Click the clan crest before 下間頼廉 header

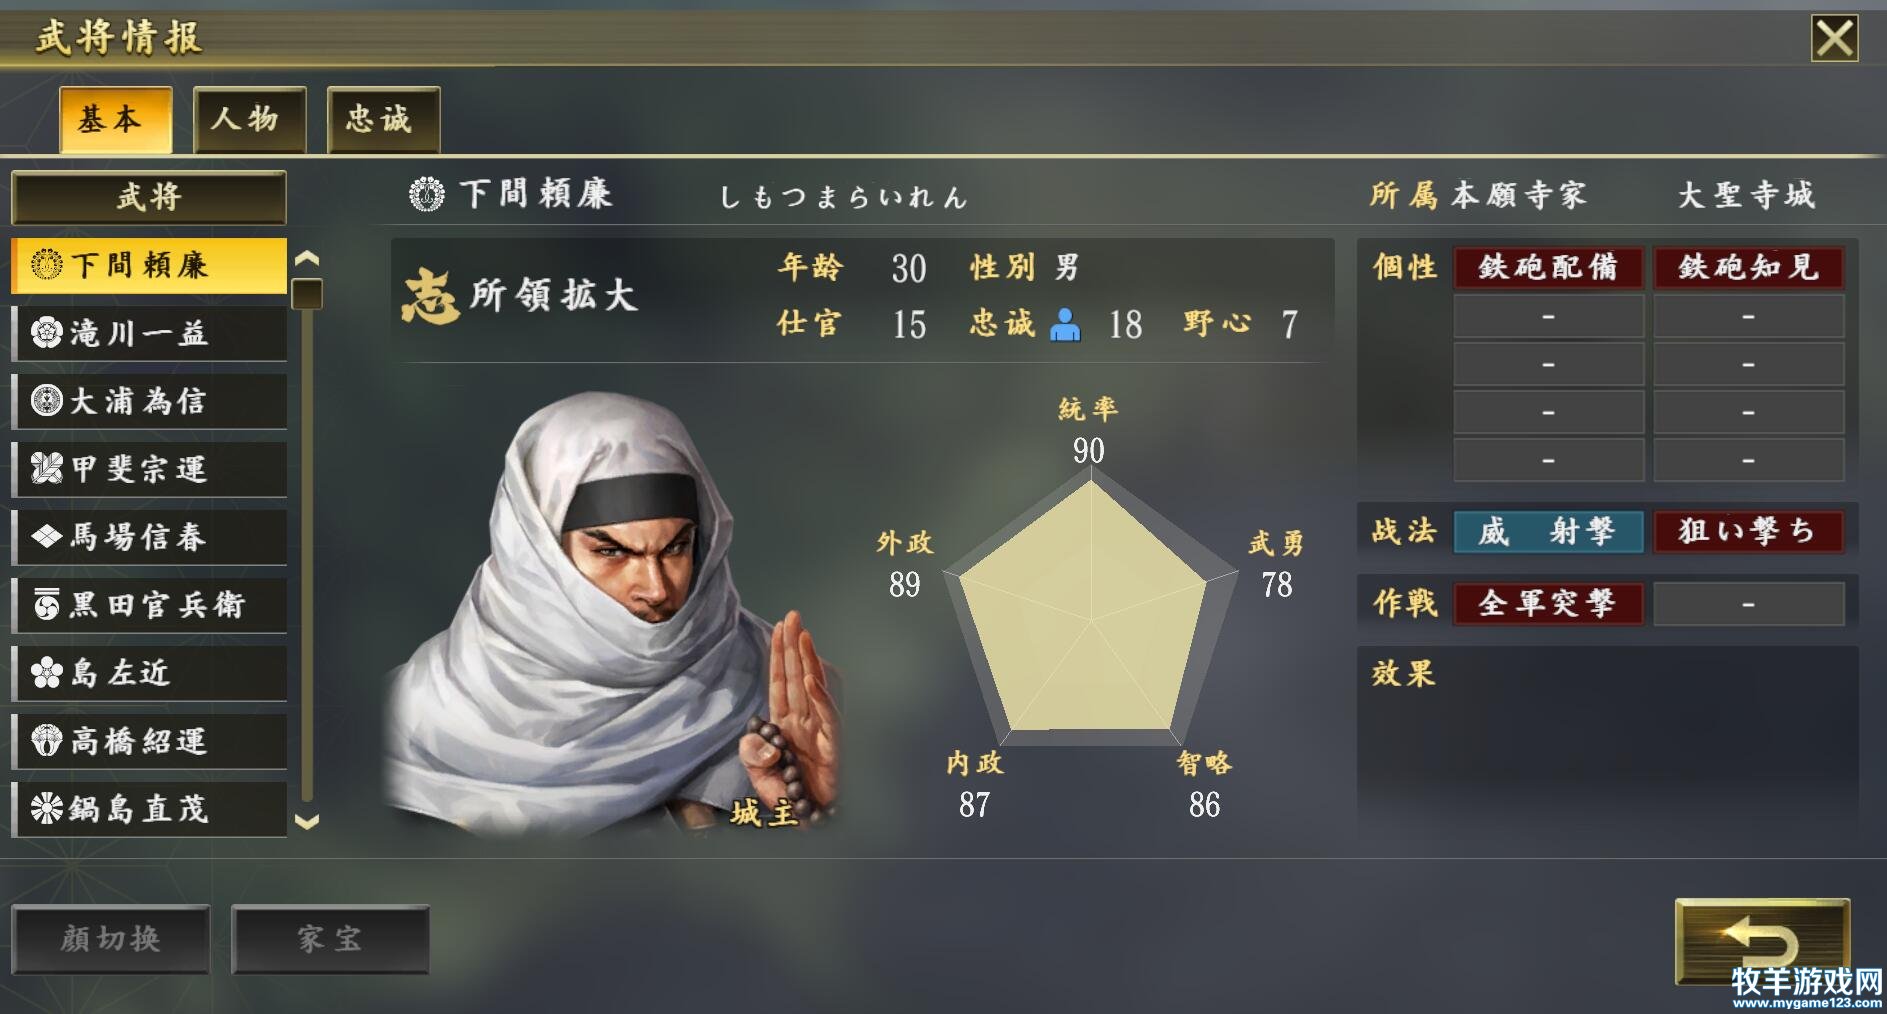click(427, 193)
